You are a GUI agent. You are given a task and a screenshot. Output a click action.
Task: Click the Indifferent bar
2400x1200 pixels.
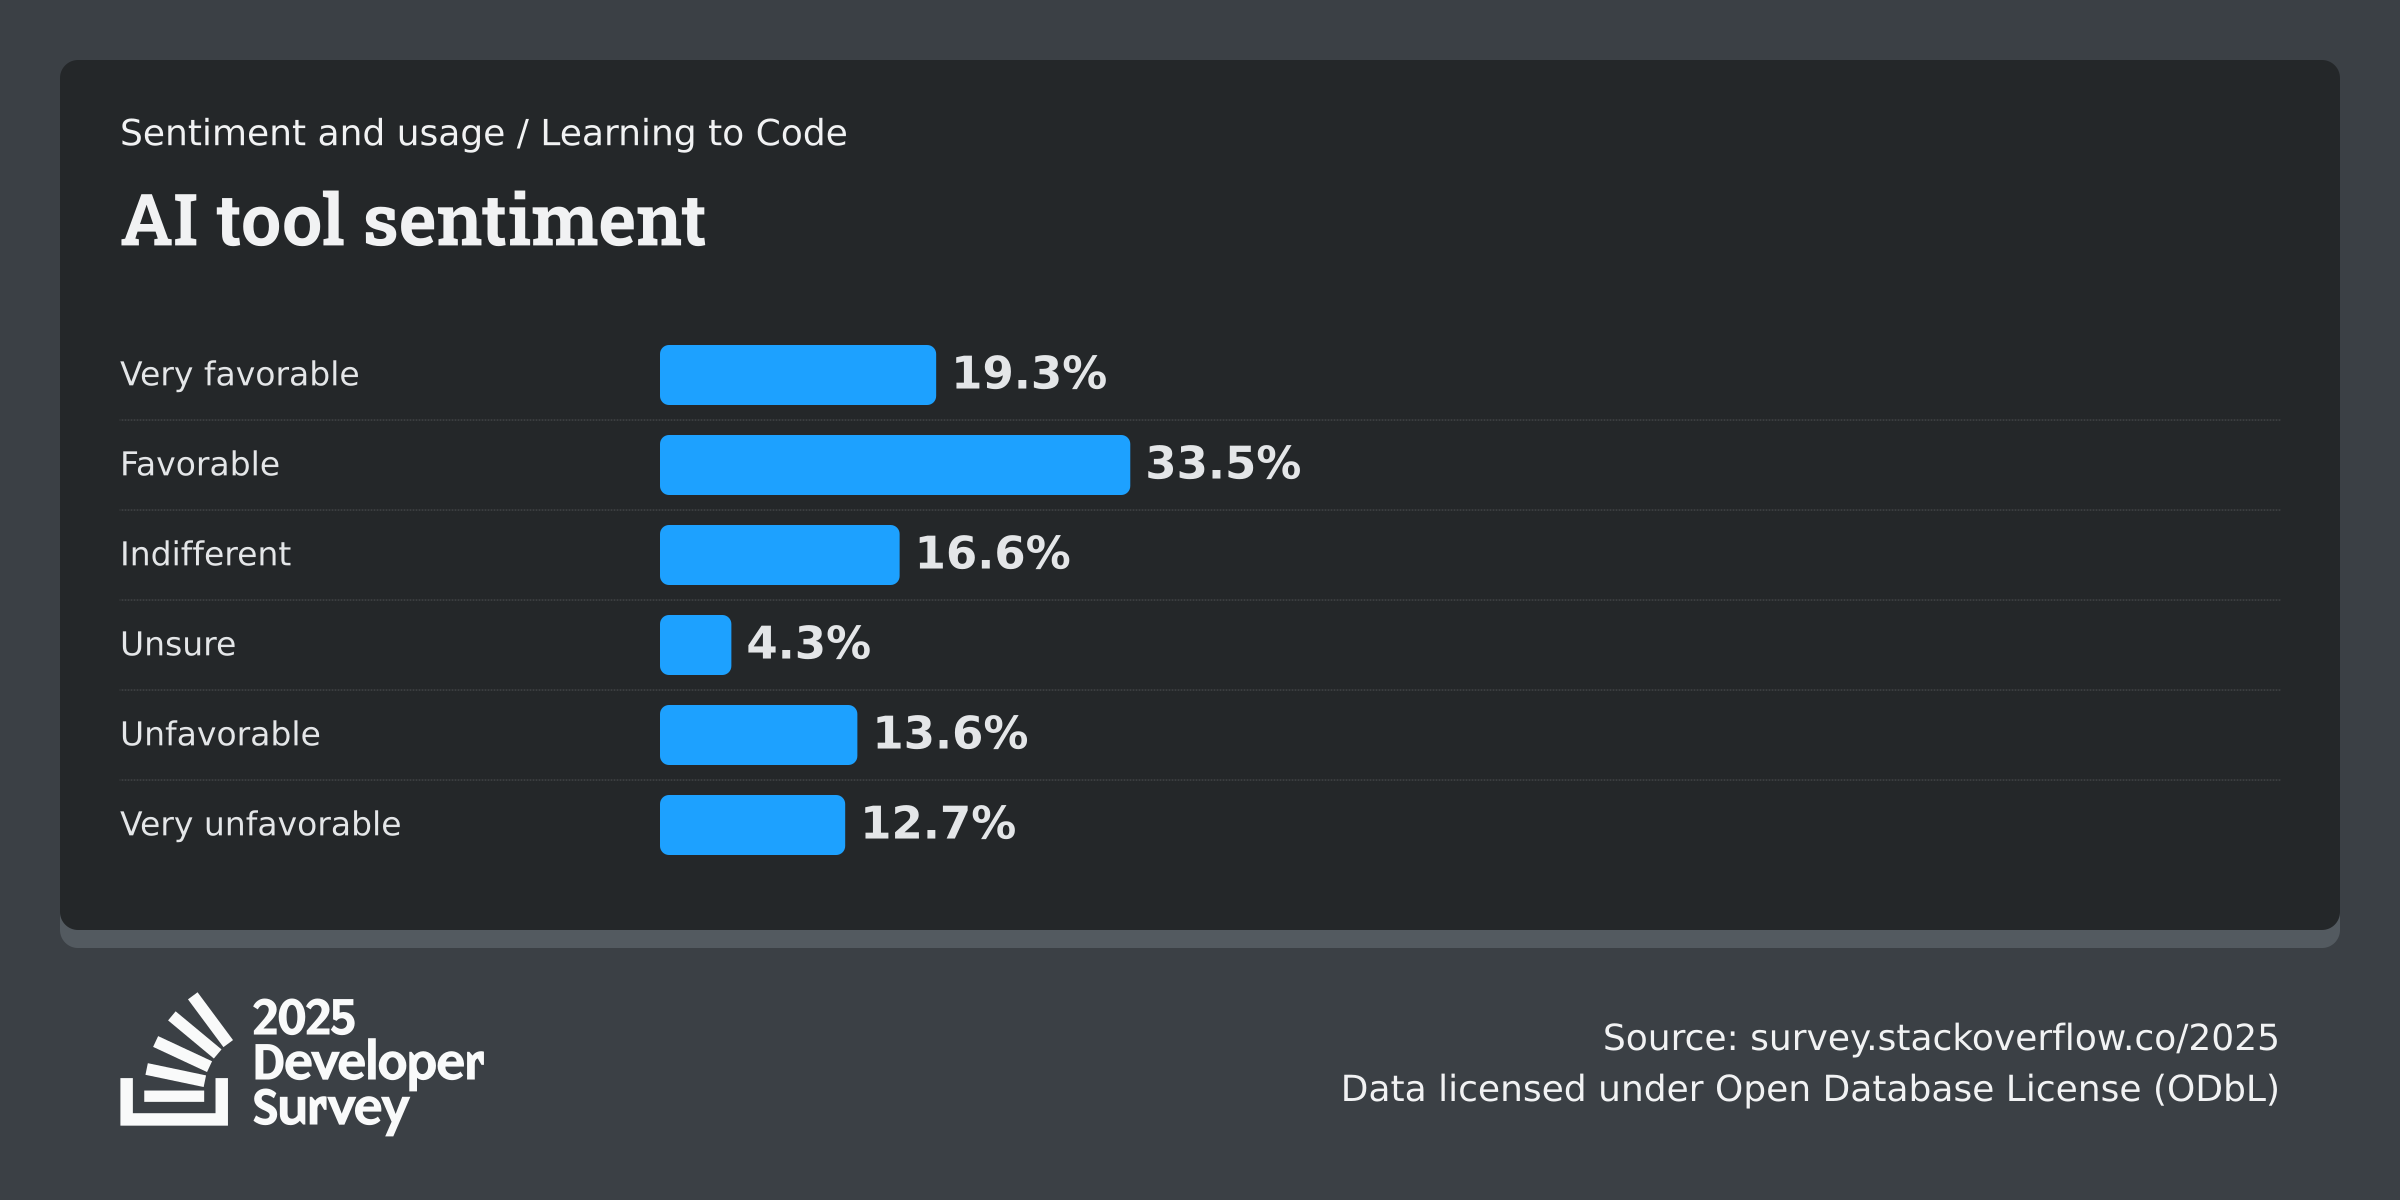coord(780,555)
